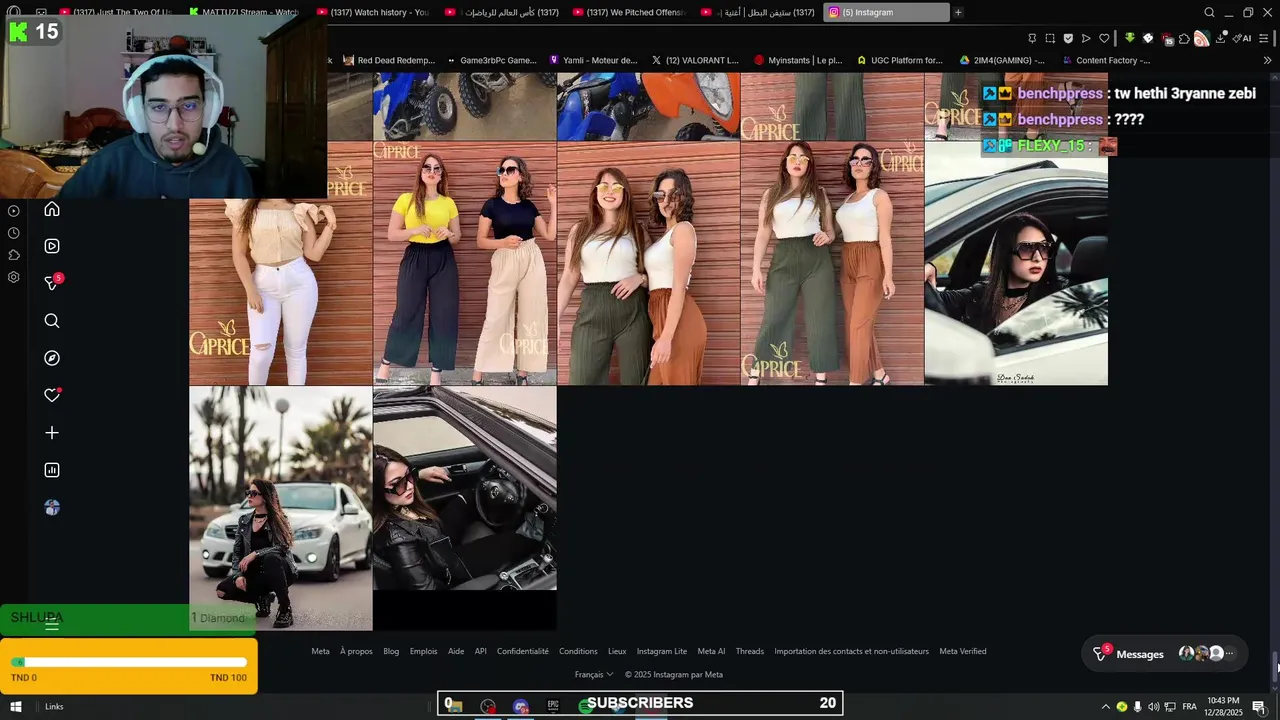Click Importation des contacts et non-utilisateurs link

[x=851, y=651]
